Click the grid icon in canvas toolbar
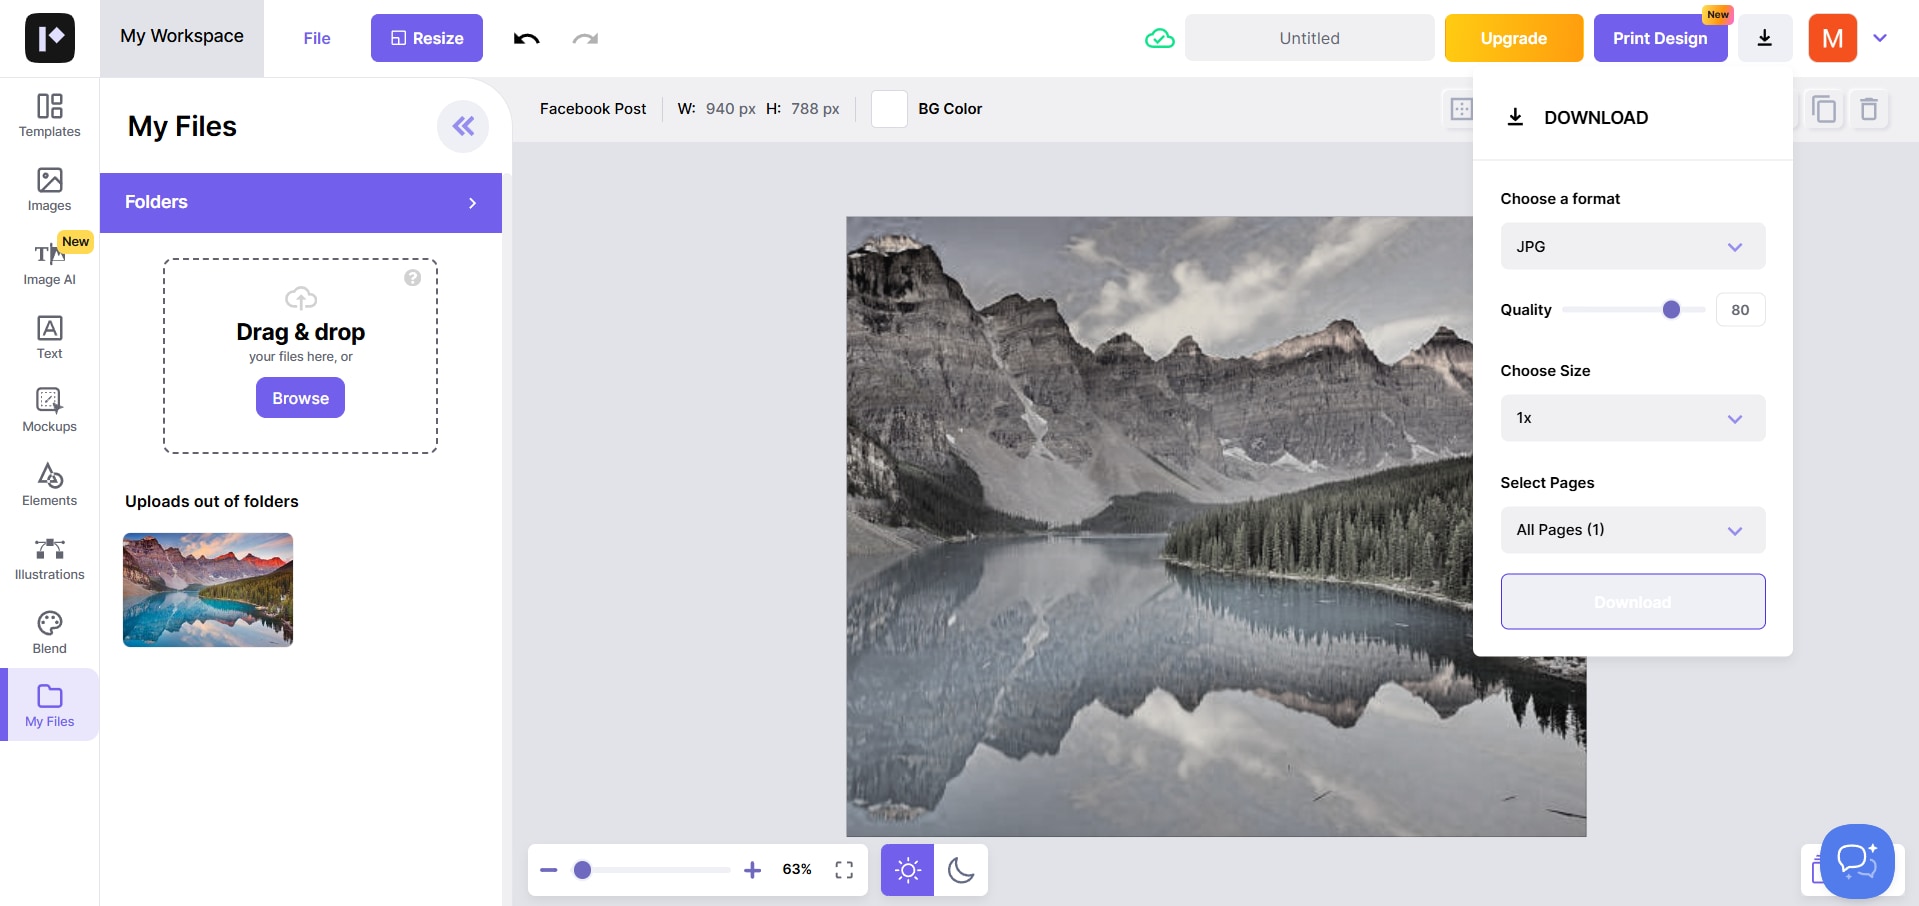The image size is (1919, 906). (x=1460, y=108)
